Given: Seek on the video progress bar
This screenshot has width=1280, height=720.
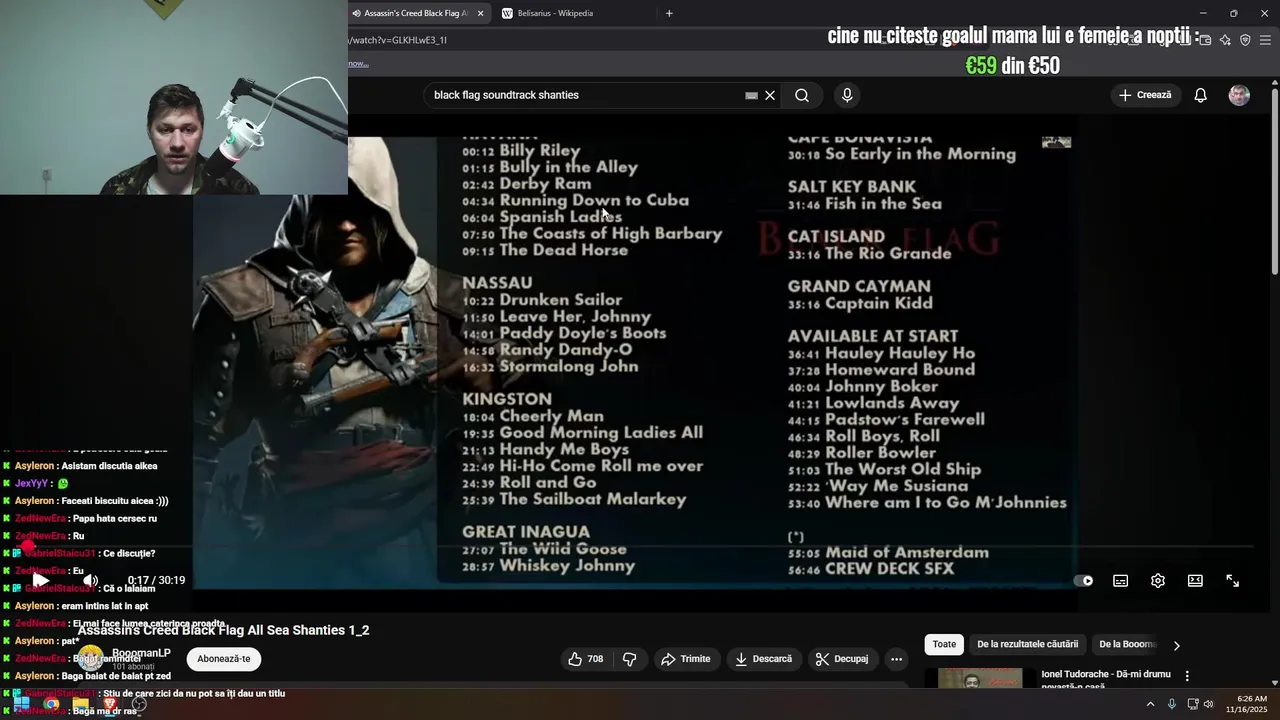Looking at the screenshot, I should point(640,548).
